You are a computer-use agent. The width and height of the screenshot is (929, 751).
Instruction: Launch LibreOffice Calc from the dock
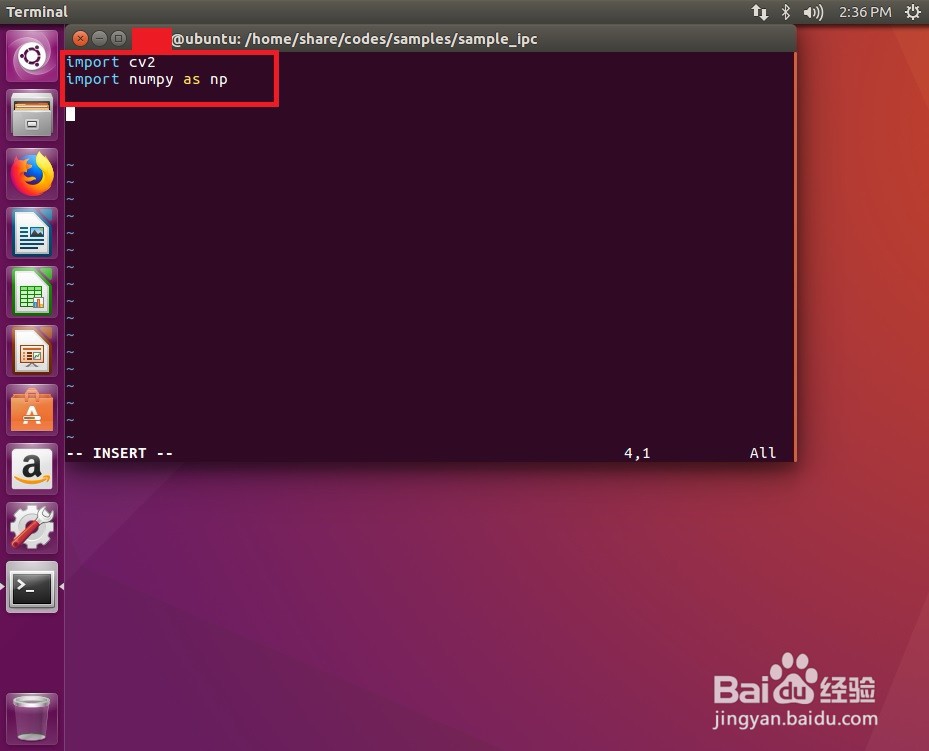click(x=32, y=291)
